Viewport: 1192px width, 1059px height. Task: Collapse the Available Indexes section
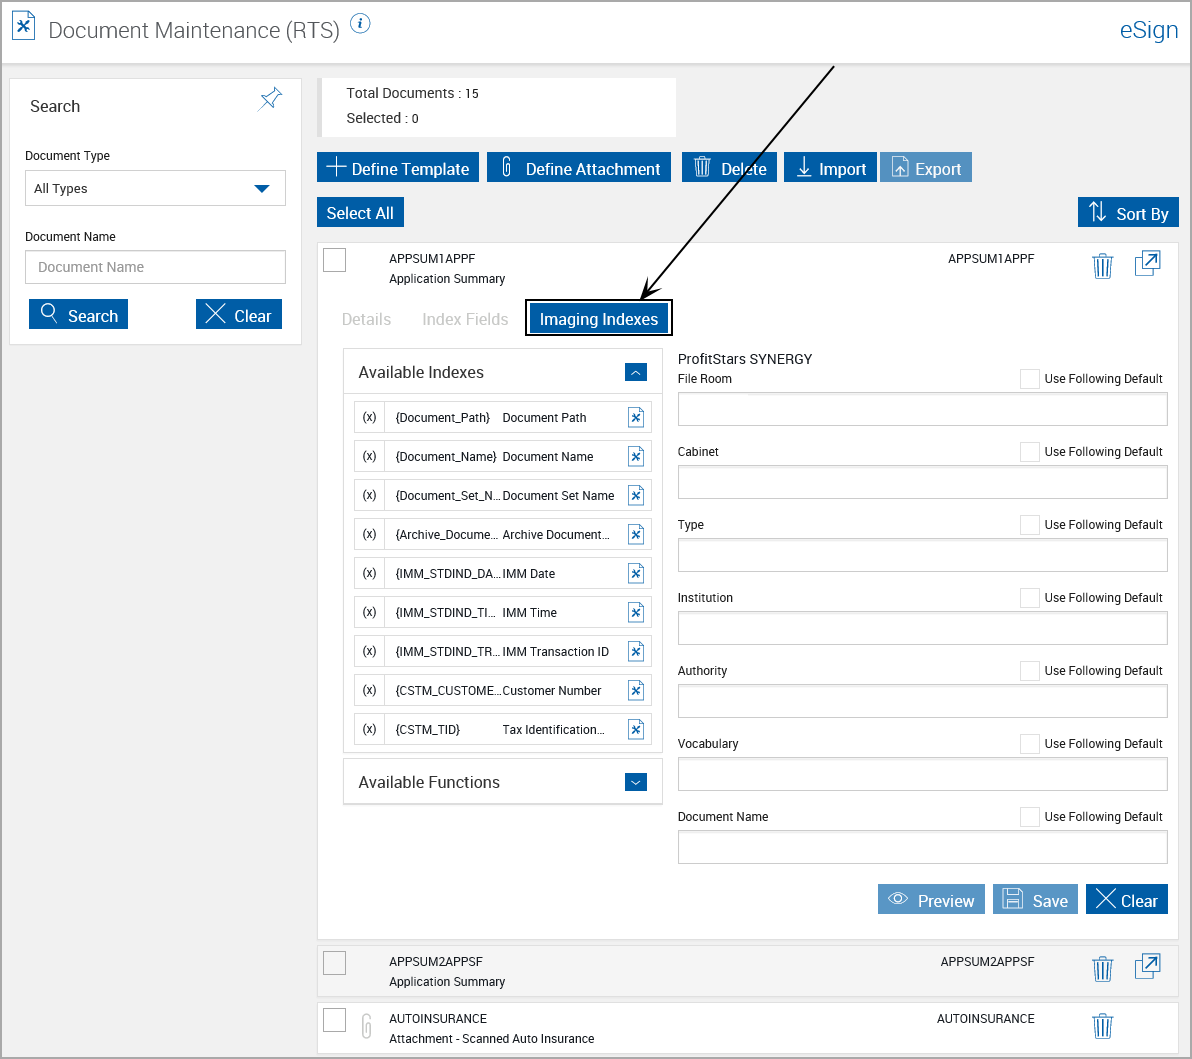[x=636, y=372]
